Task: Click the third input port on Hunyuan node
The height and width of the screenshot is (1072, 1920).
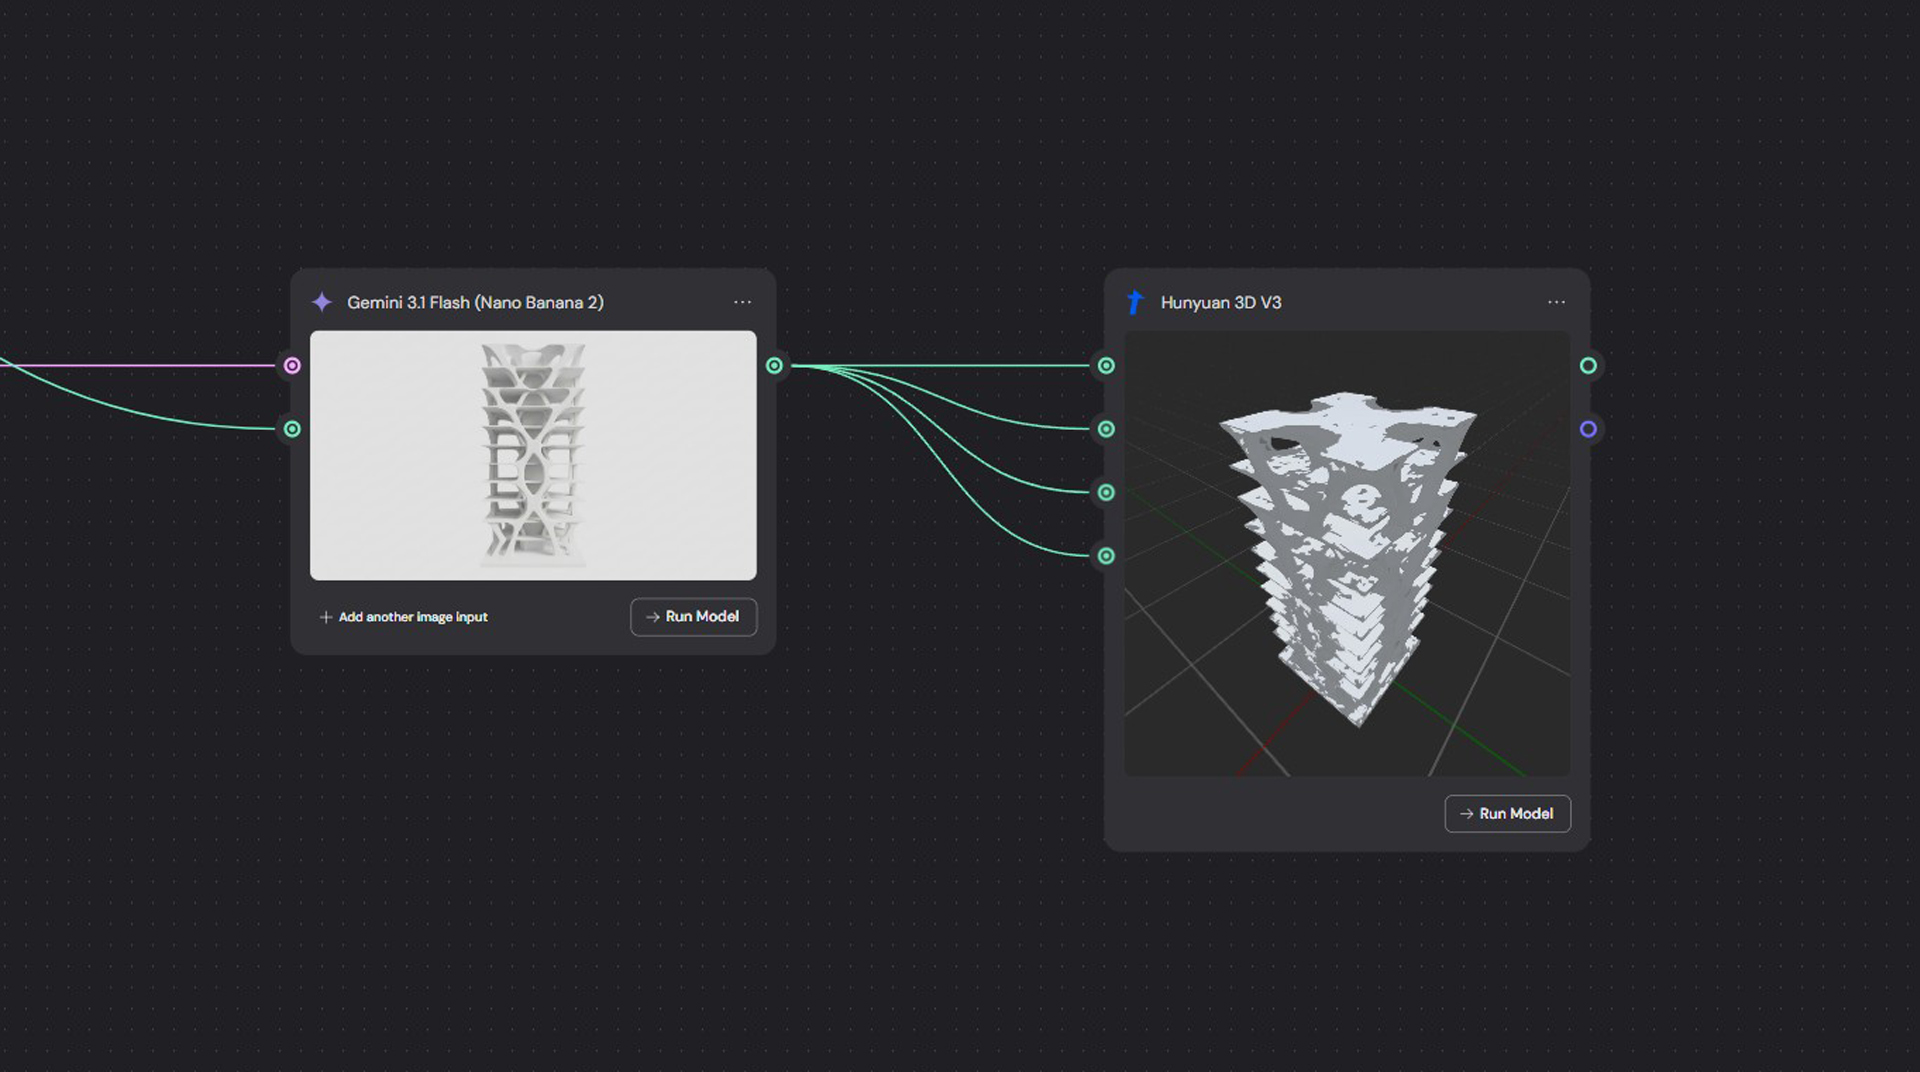Action: 1106,492
